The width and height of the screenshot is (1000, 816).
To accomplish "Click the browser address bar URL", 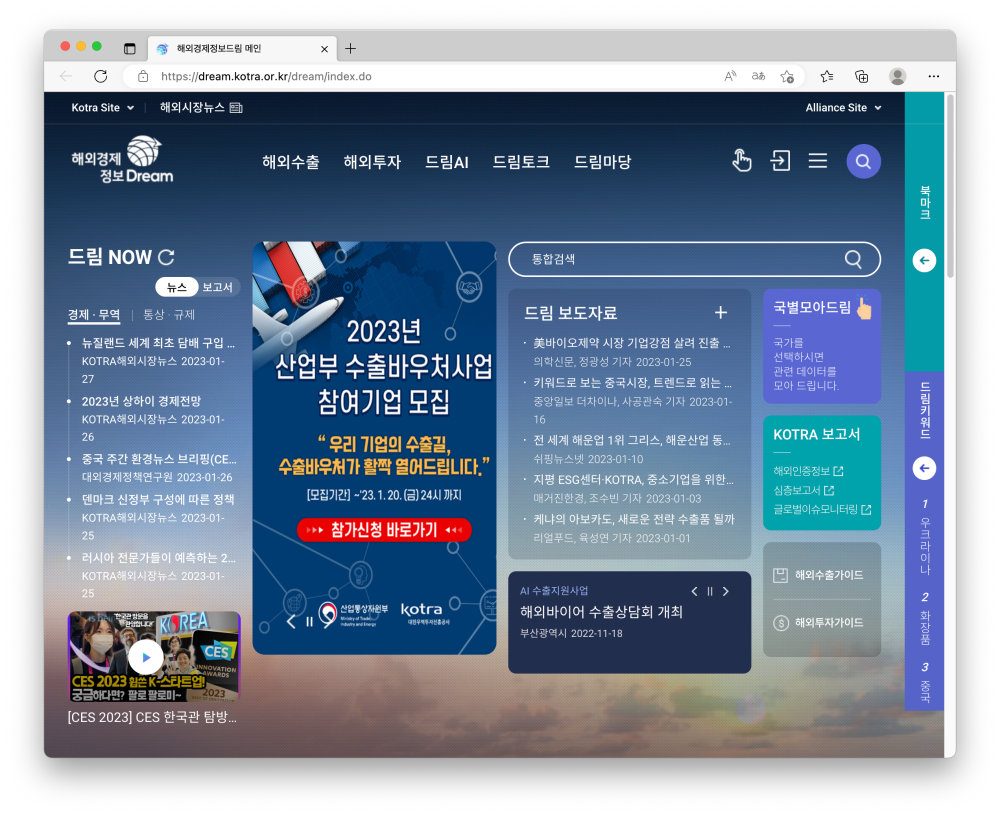I will pyautogui.click(x=266, y=77).
